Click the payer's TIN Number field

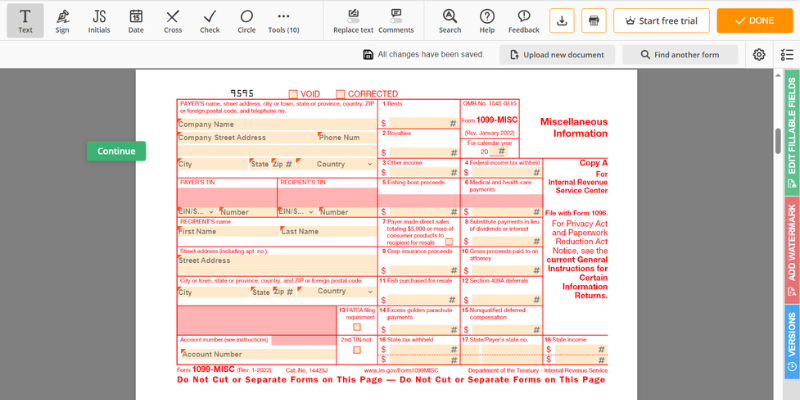click(x=247, y=212)
